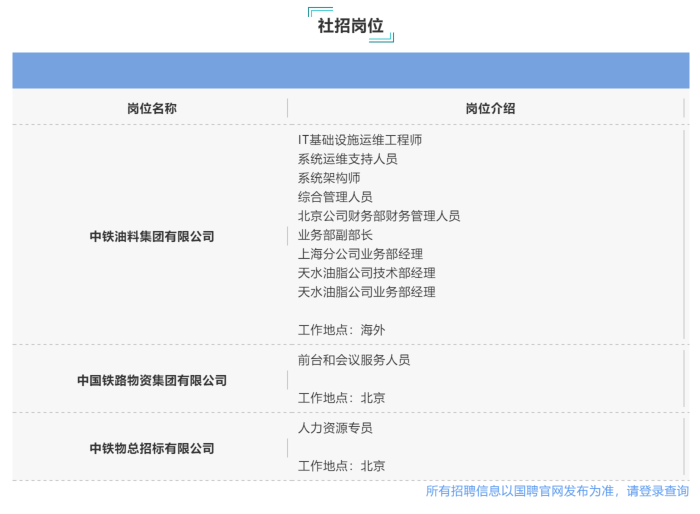Click IT基础设施运维工程师 position
Screen dimensions: 700x514
[x=360, y=140]
